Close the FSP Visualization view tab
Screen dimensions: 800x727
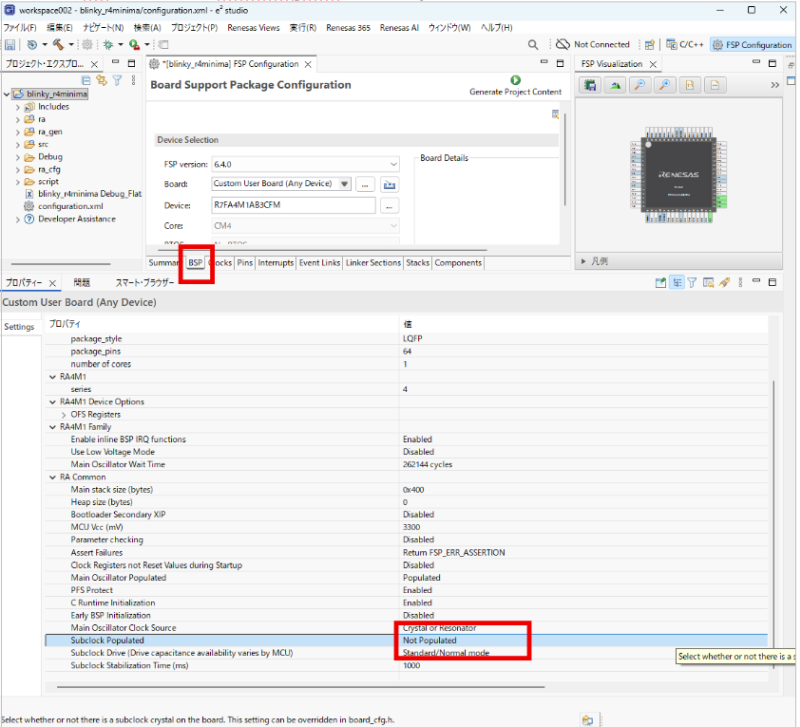click(x=653, y=64)
